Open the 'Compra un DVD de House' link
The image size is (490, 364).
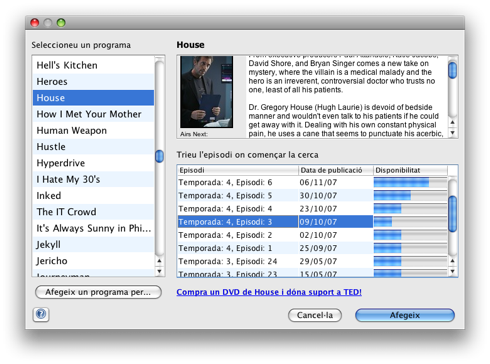(x=269, y=292)
